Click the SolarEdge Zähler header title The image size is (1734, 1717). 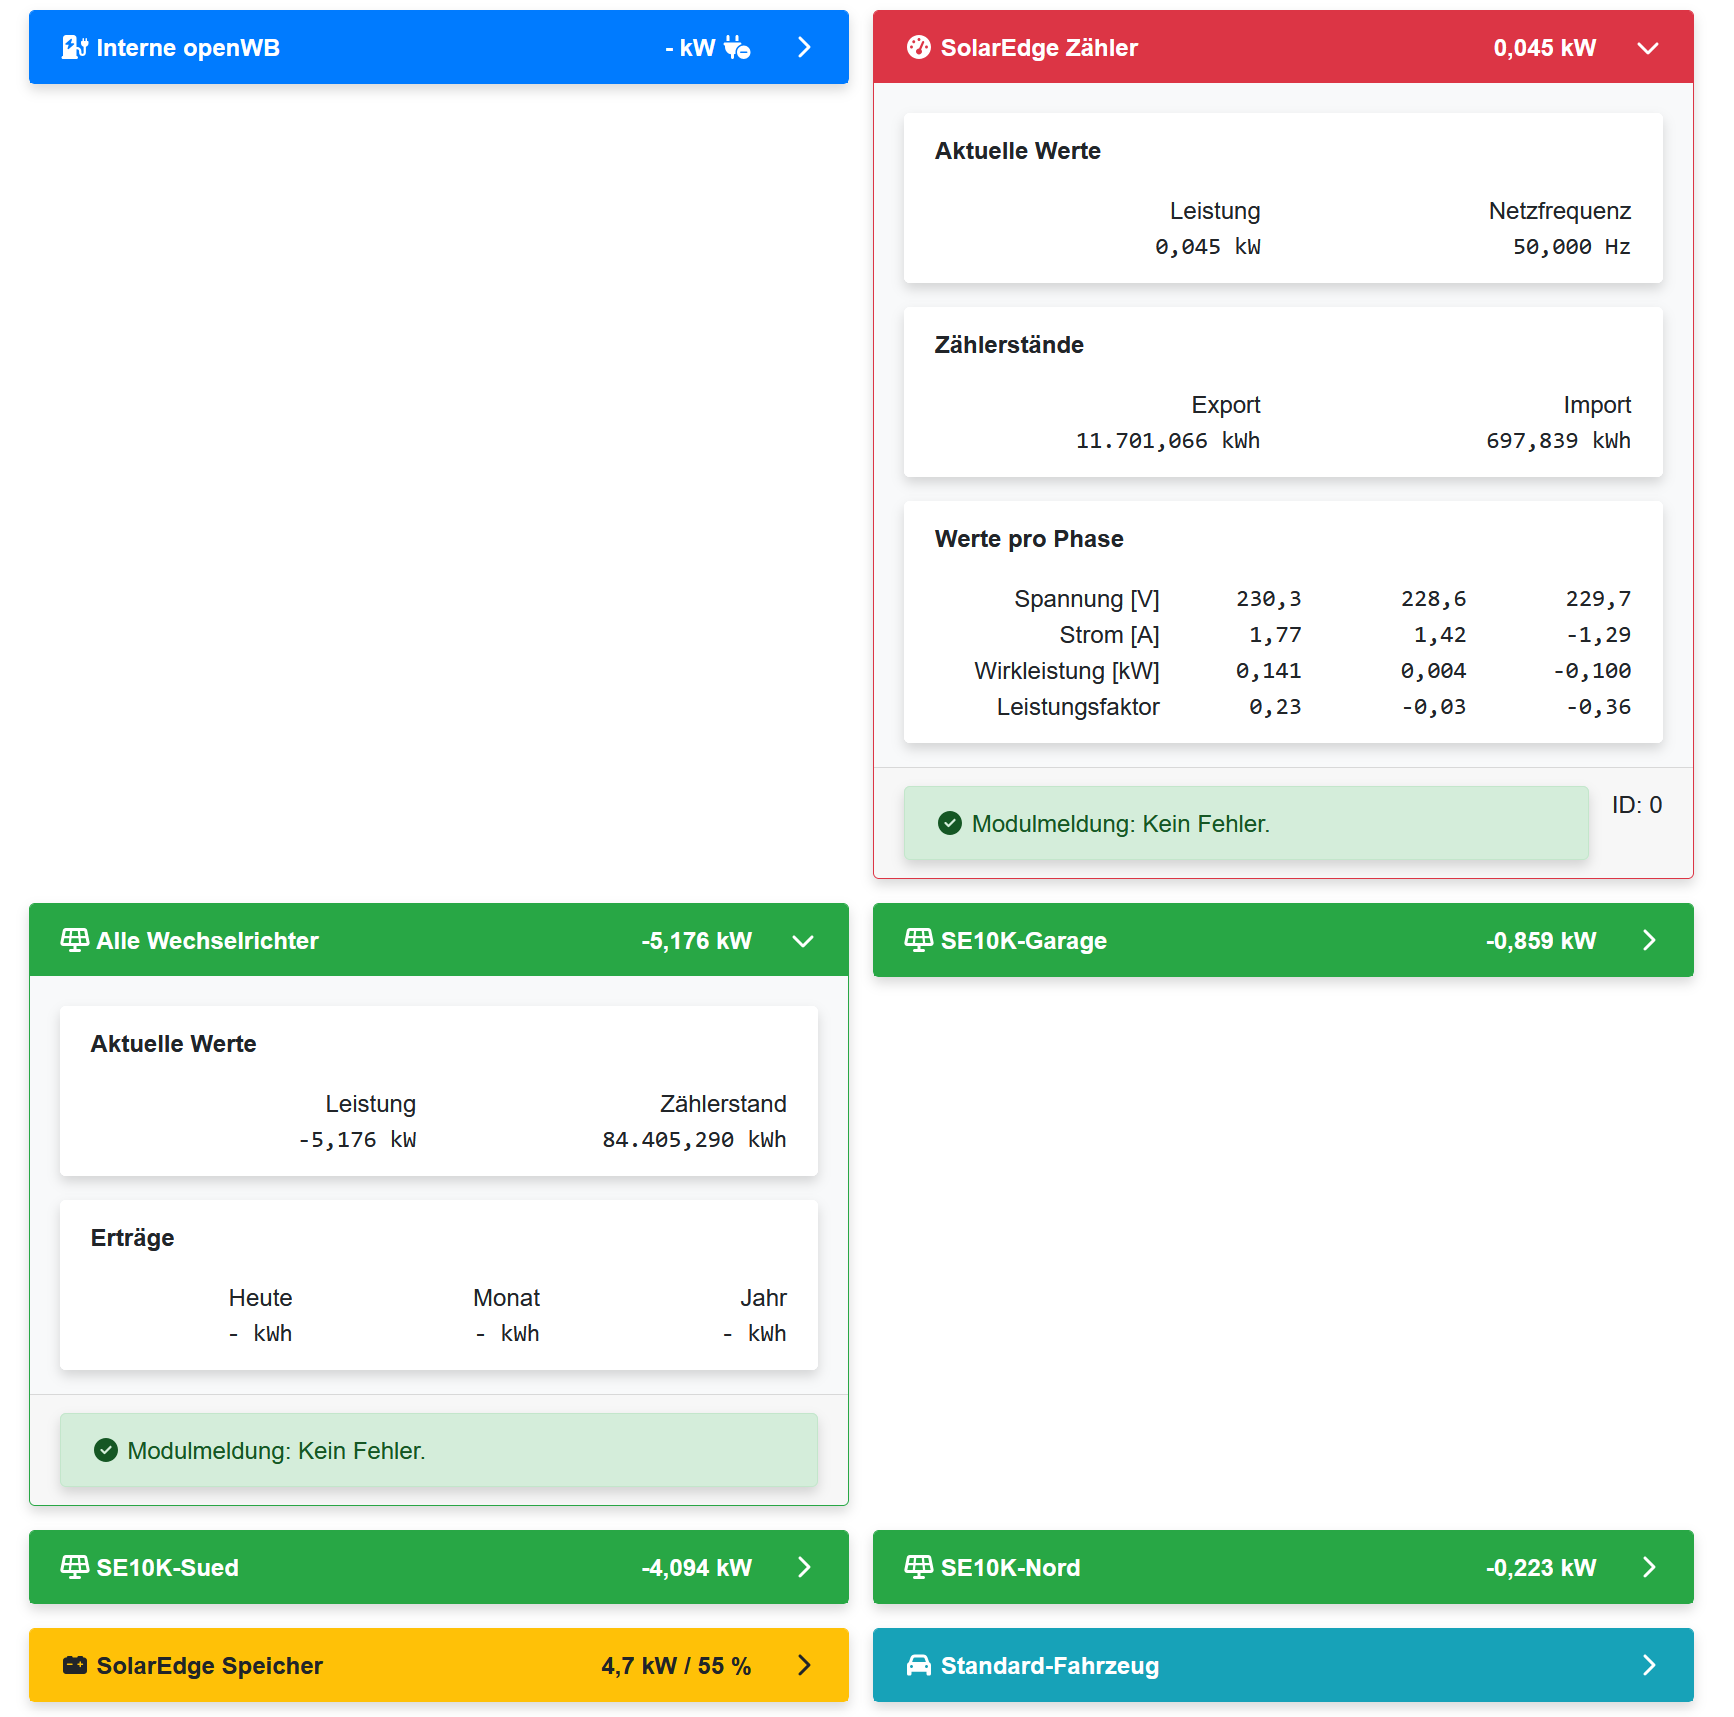coord(1039,48)
